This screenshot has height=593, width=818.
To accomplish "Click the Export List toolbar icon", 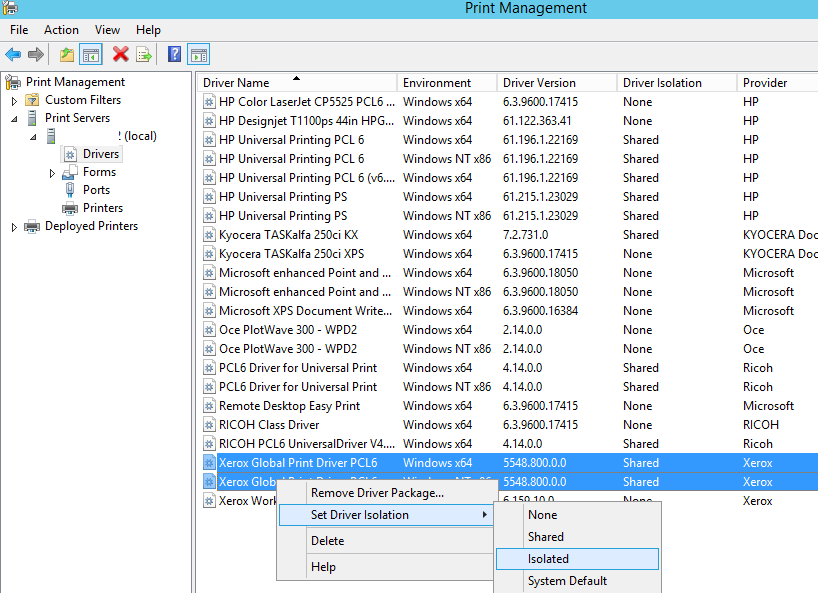I will pyautogui.click(x=143, y=54).
